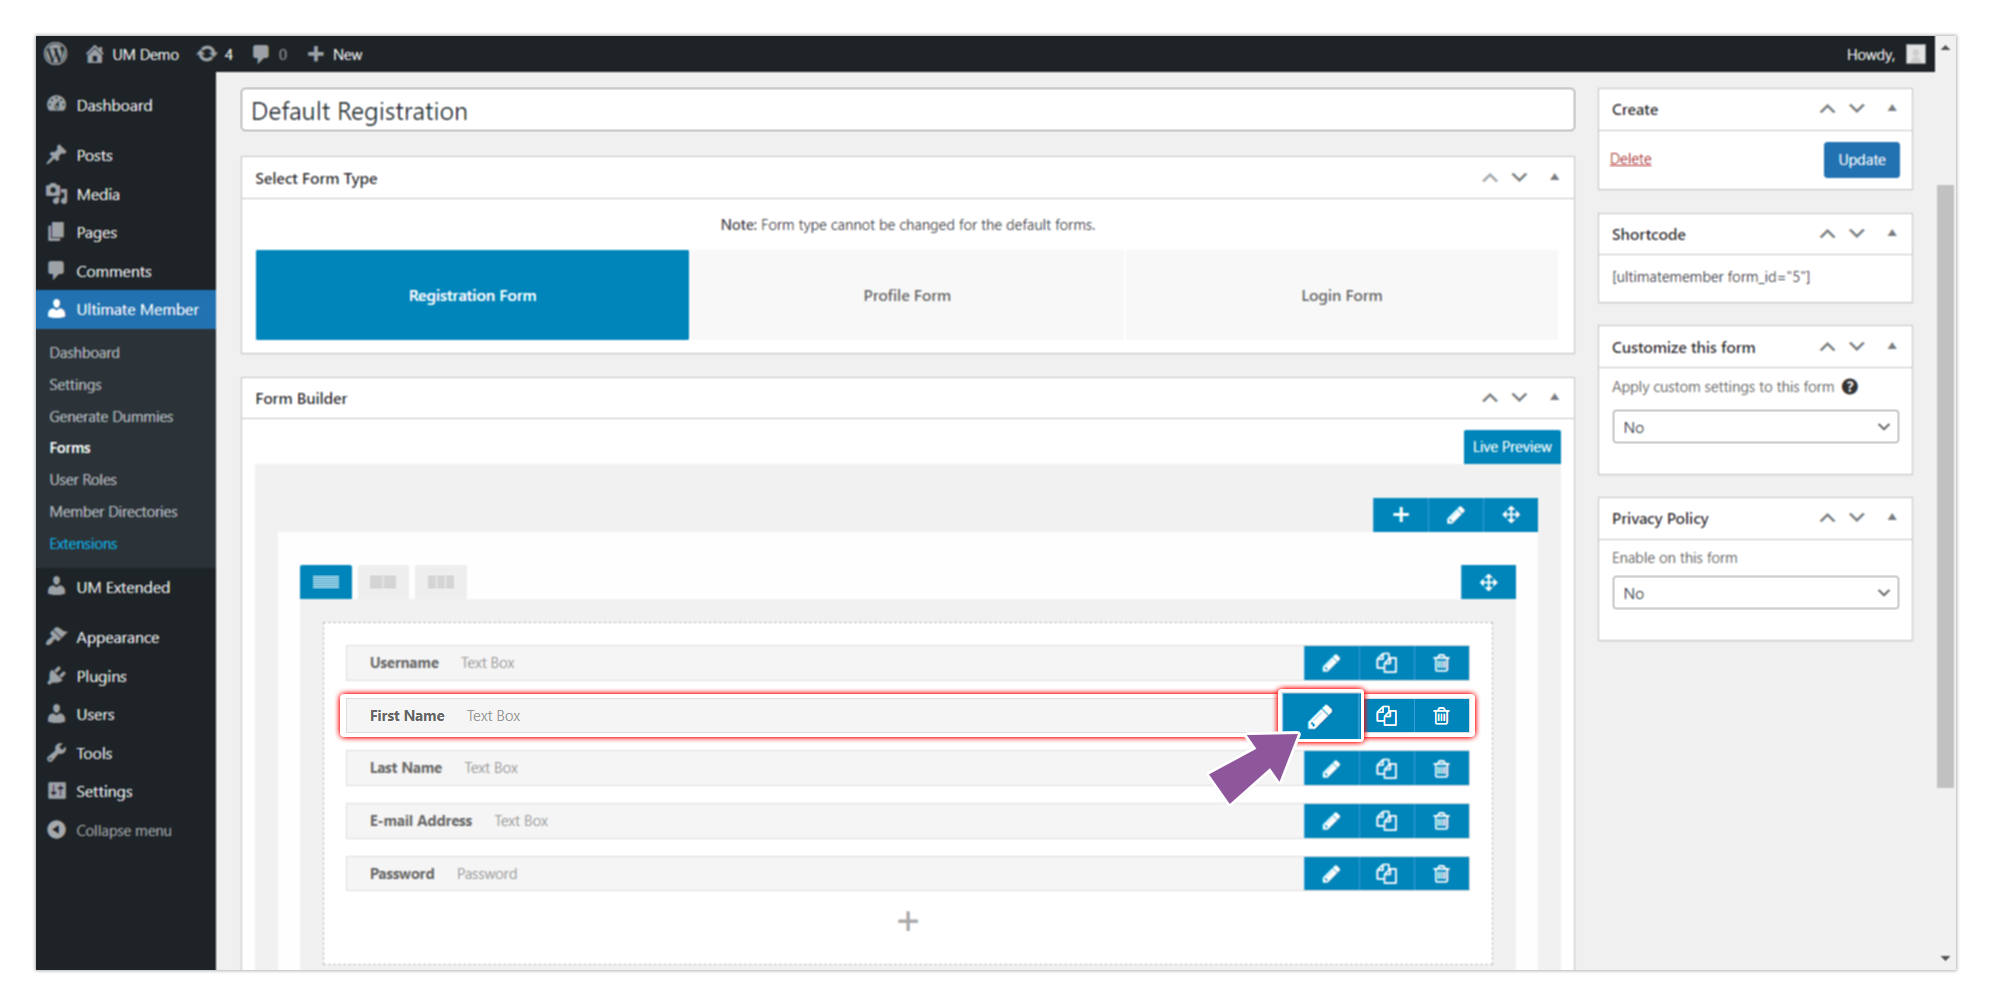Select the two column layout

click(383, 582)
